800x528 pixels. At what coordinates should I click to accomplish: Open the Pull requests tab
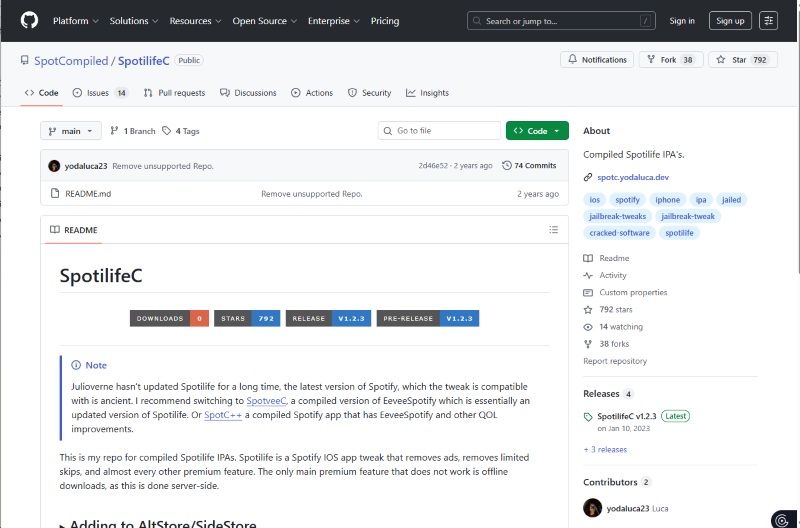tap(174, 93)
